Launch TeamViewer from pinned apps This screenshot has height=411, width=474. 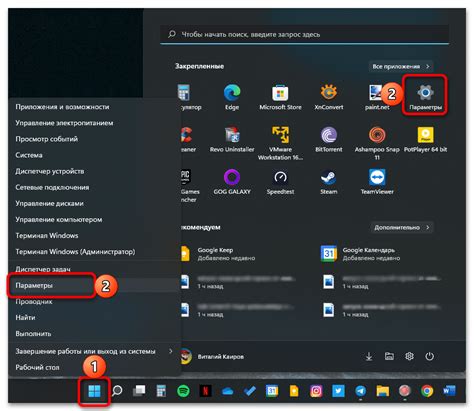pos(377,181)
